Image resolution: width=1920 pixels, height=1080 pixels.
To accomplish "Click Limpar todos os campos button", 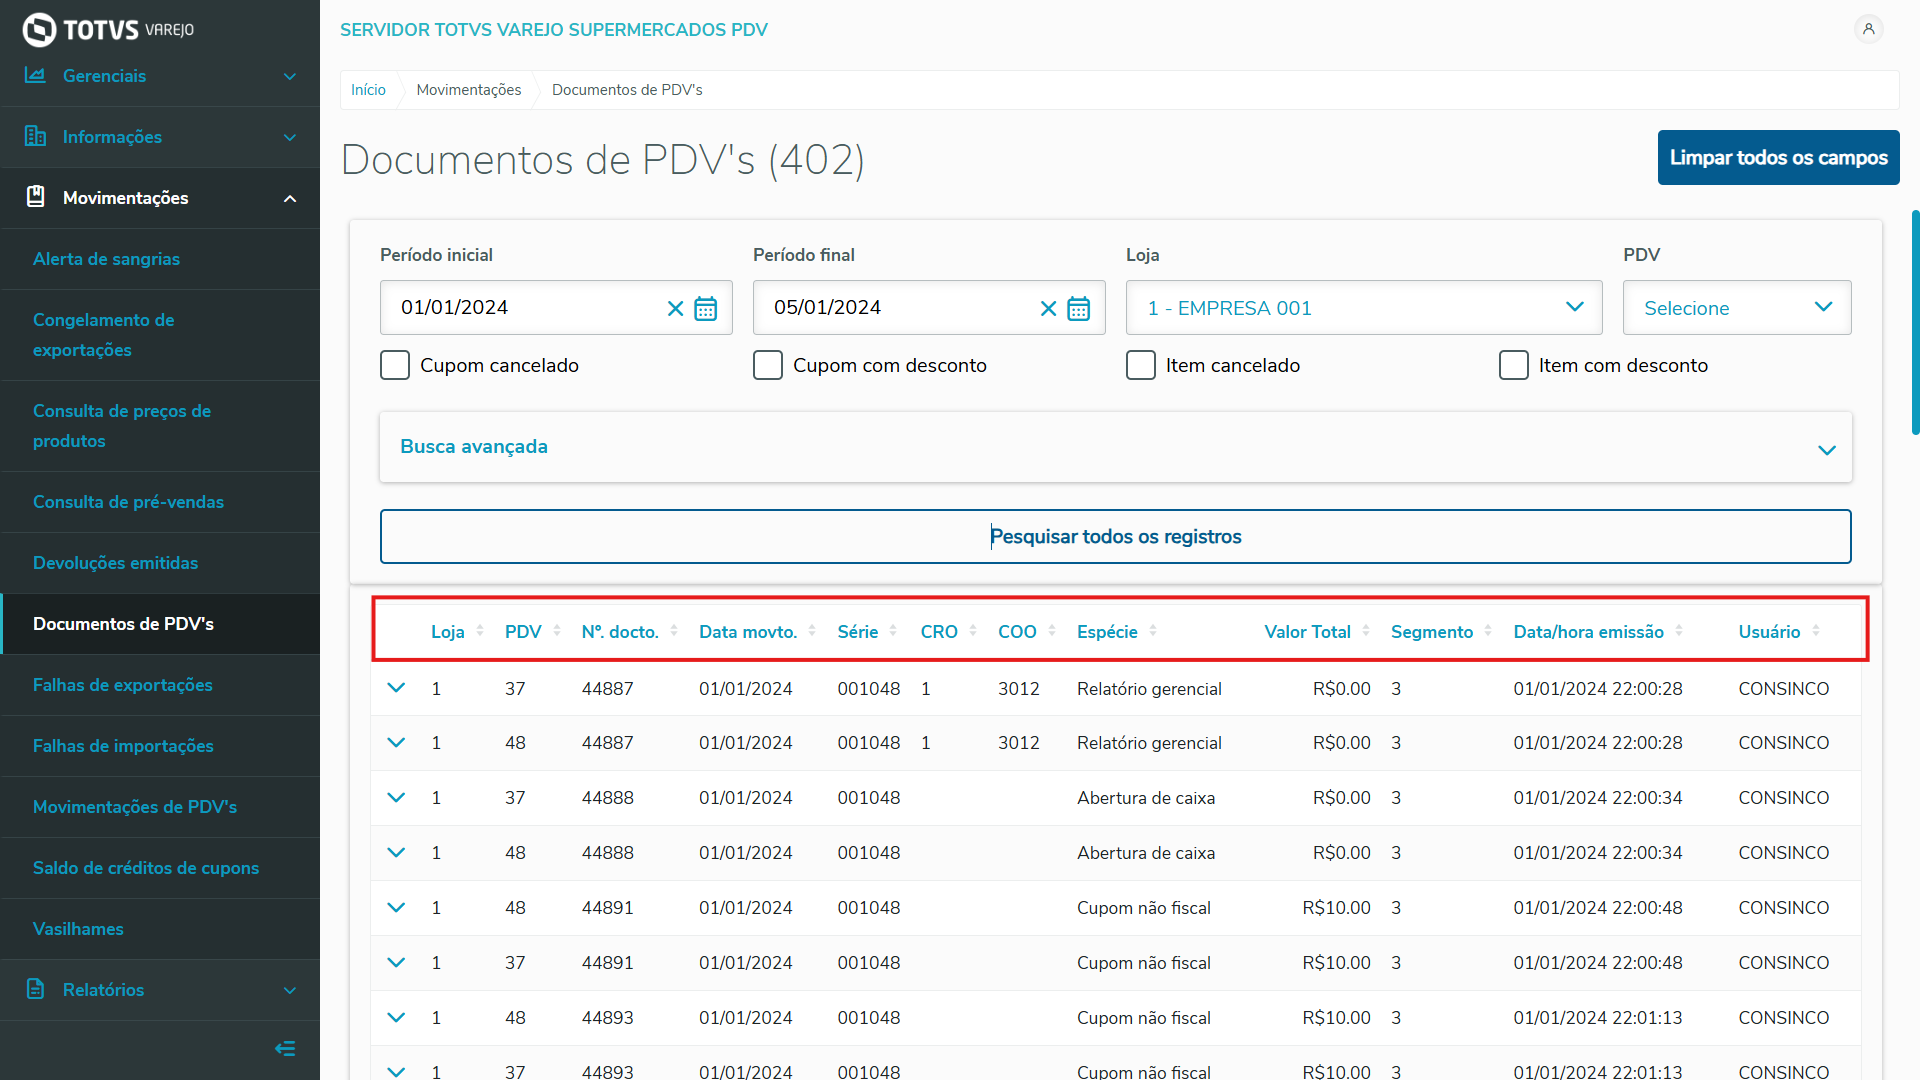I will click(x=1778, y=158).
